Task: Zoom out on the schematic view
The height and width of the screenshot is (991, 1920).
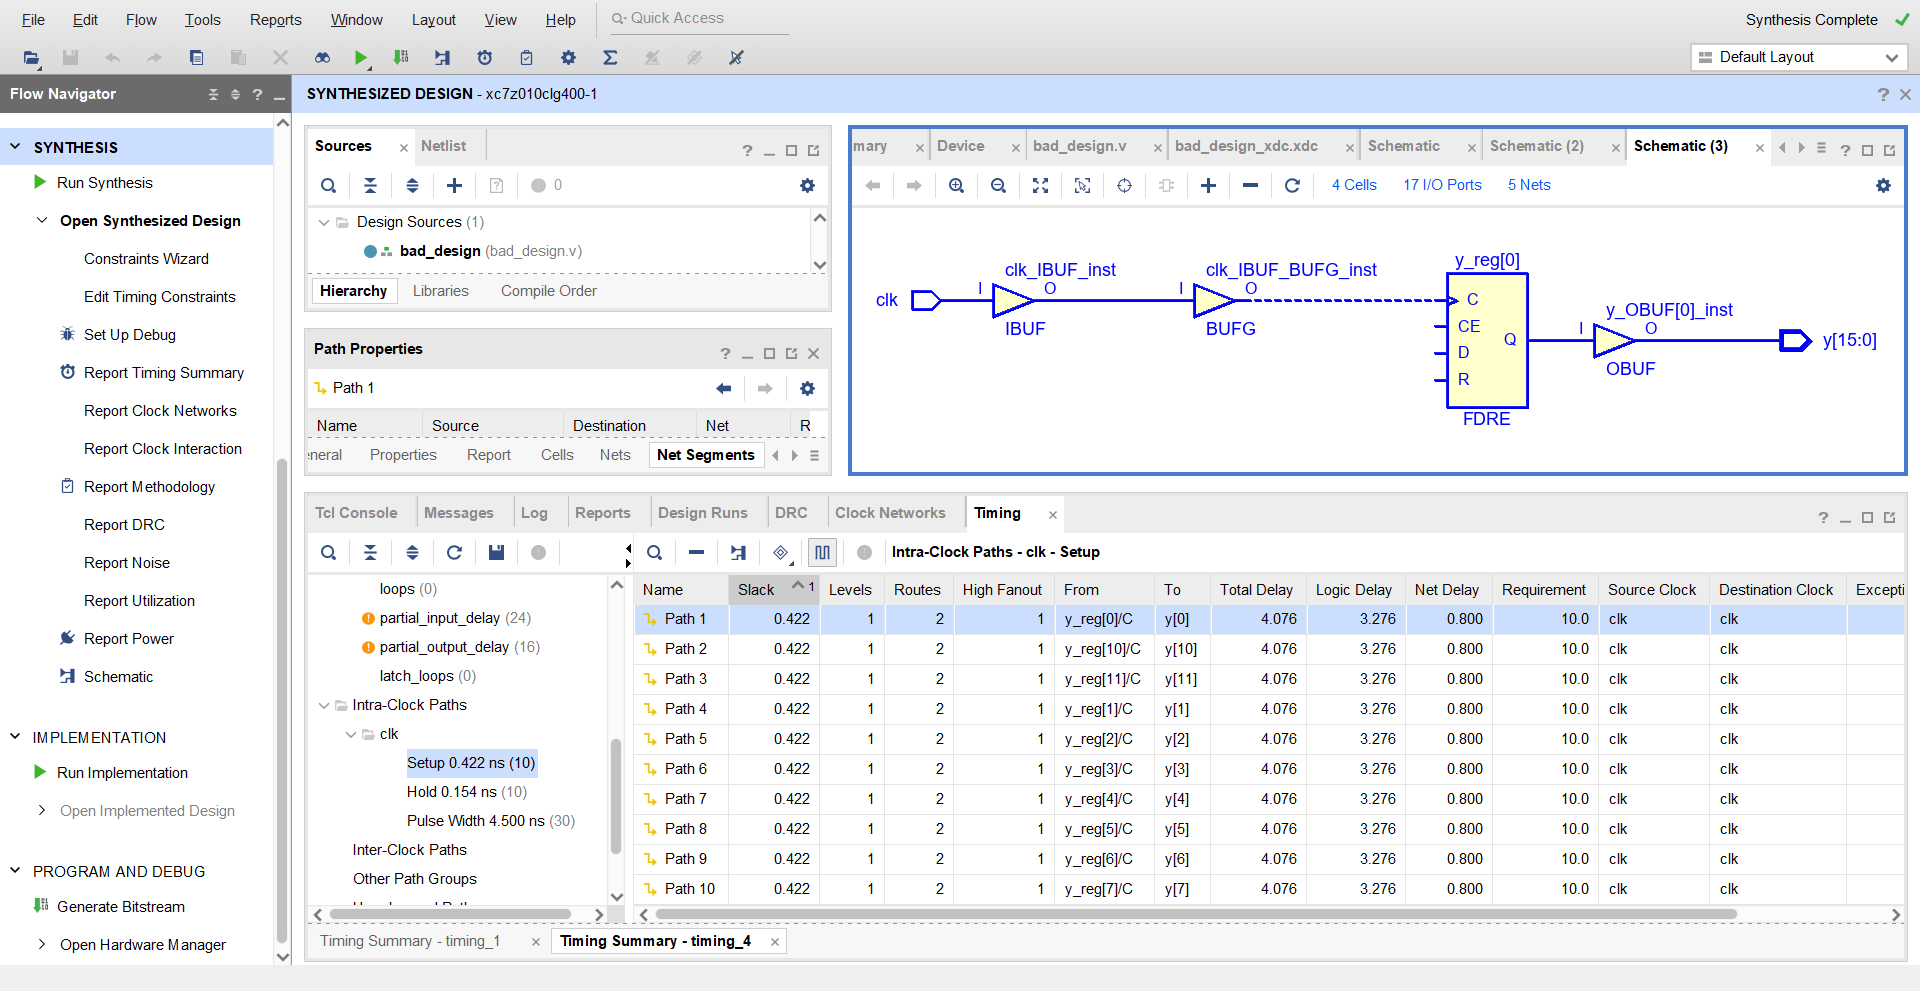Action: click(x=998, y=185)
